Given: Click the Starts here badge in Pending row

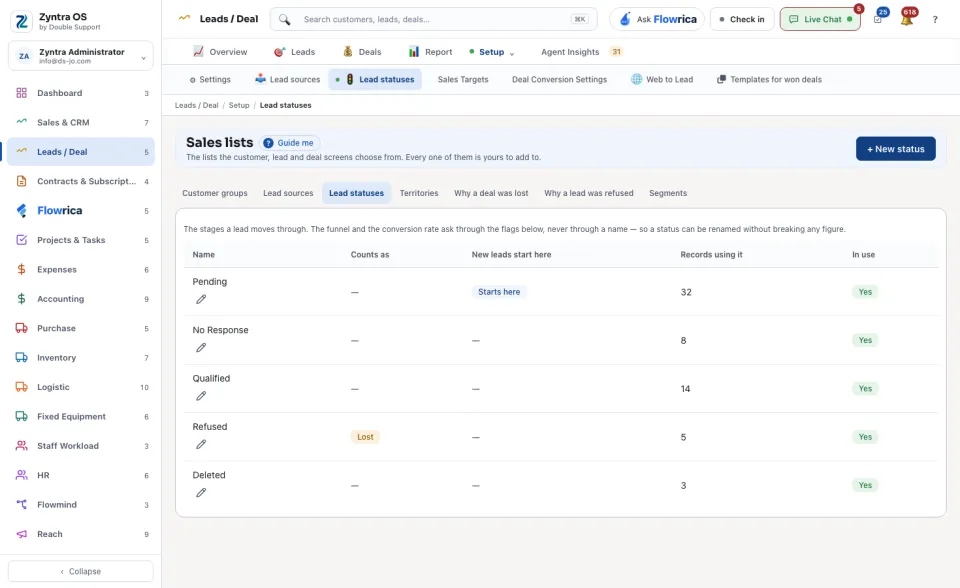Looking at the screenshot, I should 499,292.
